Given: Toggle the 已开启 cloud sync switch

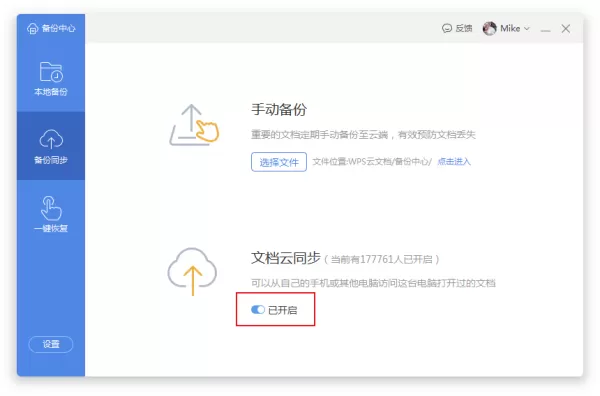Looking at the screenshot, I should tap(258, 310).
